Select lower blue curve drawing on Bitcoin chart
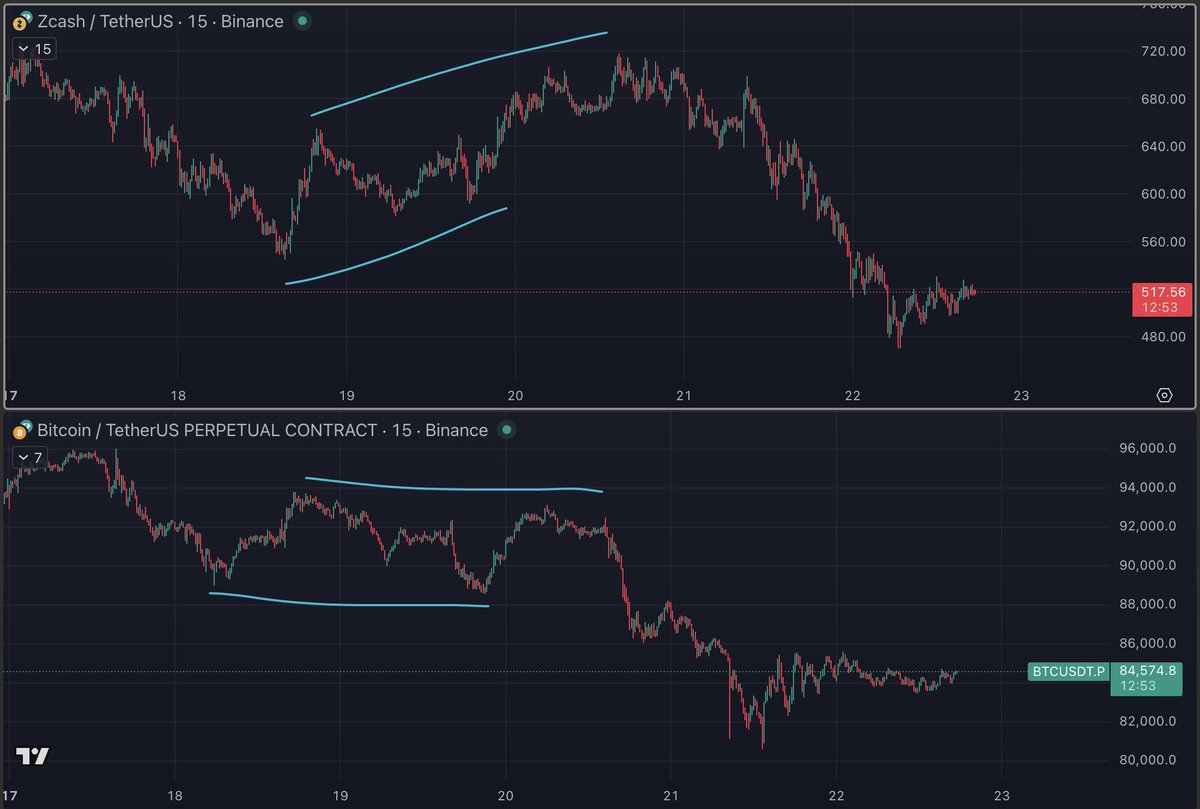This screenshot has width=1200, height=809. 350,603
